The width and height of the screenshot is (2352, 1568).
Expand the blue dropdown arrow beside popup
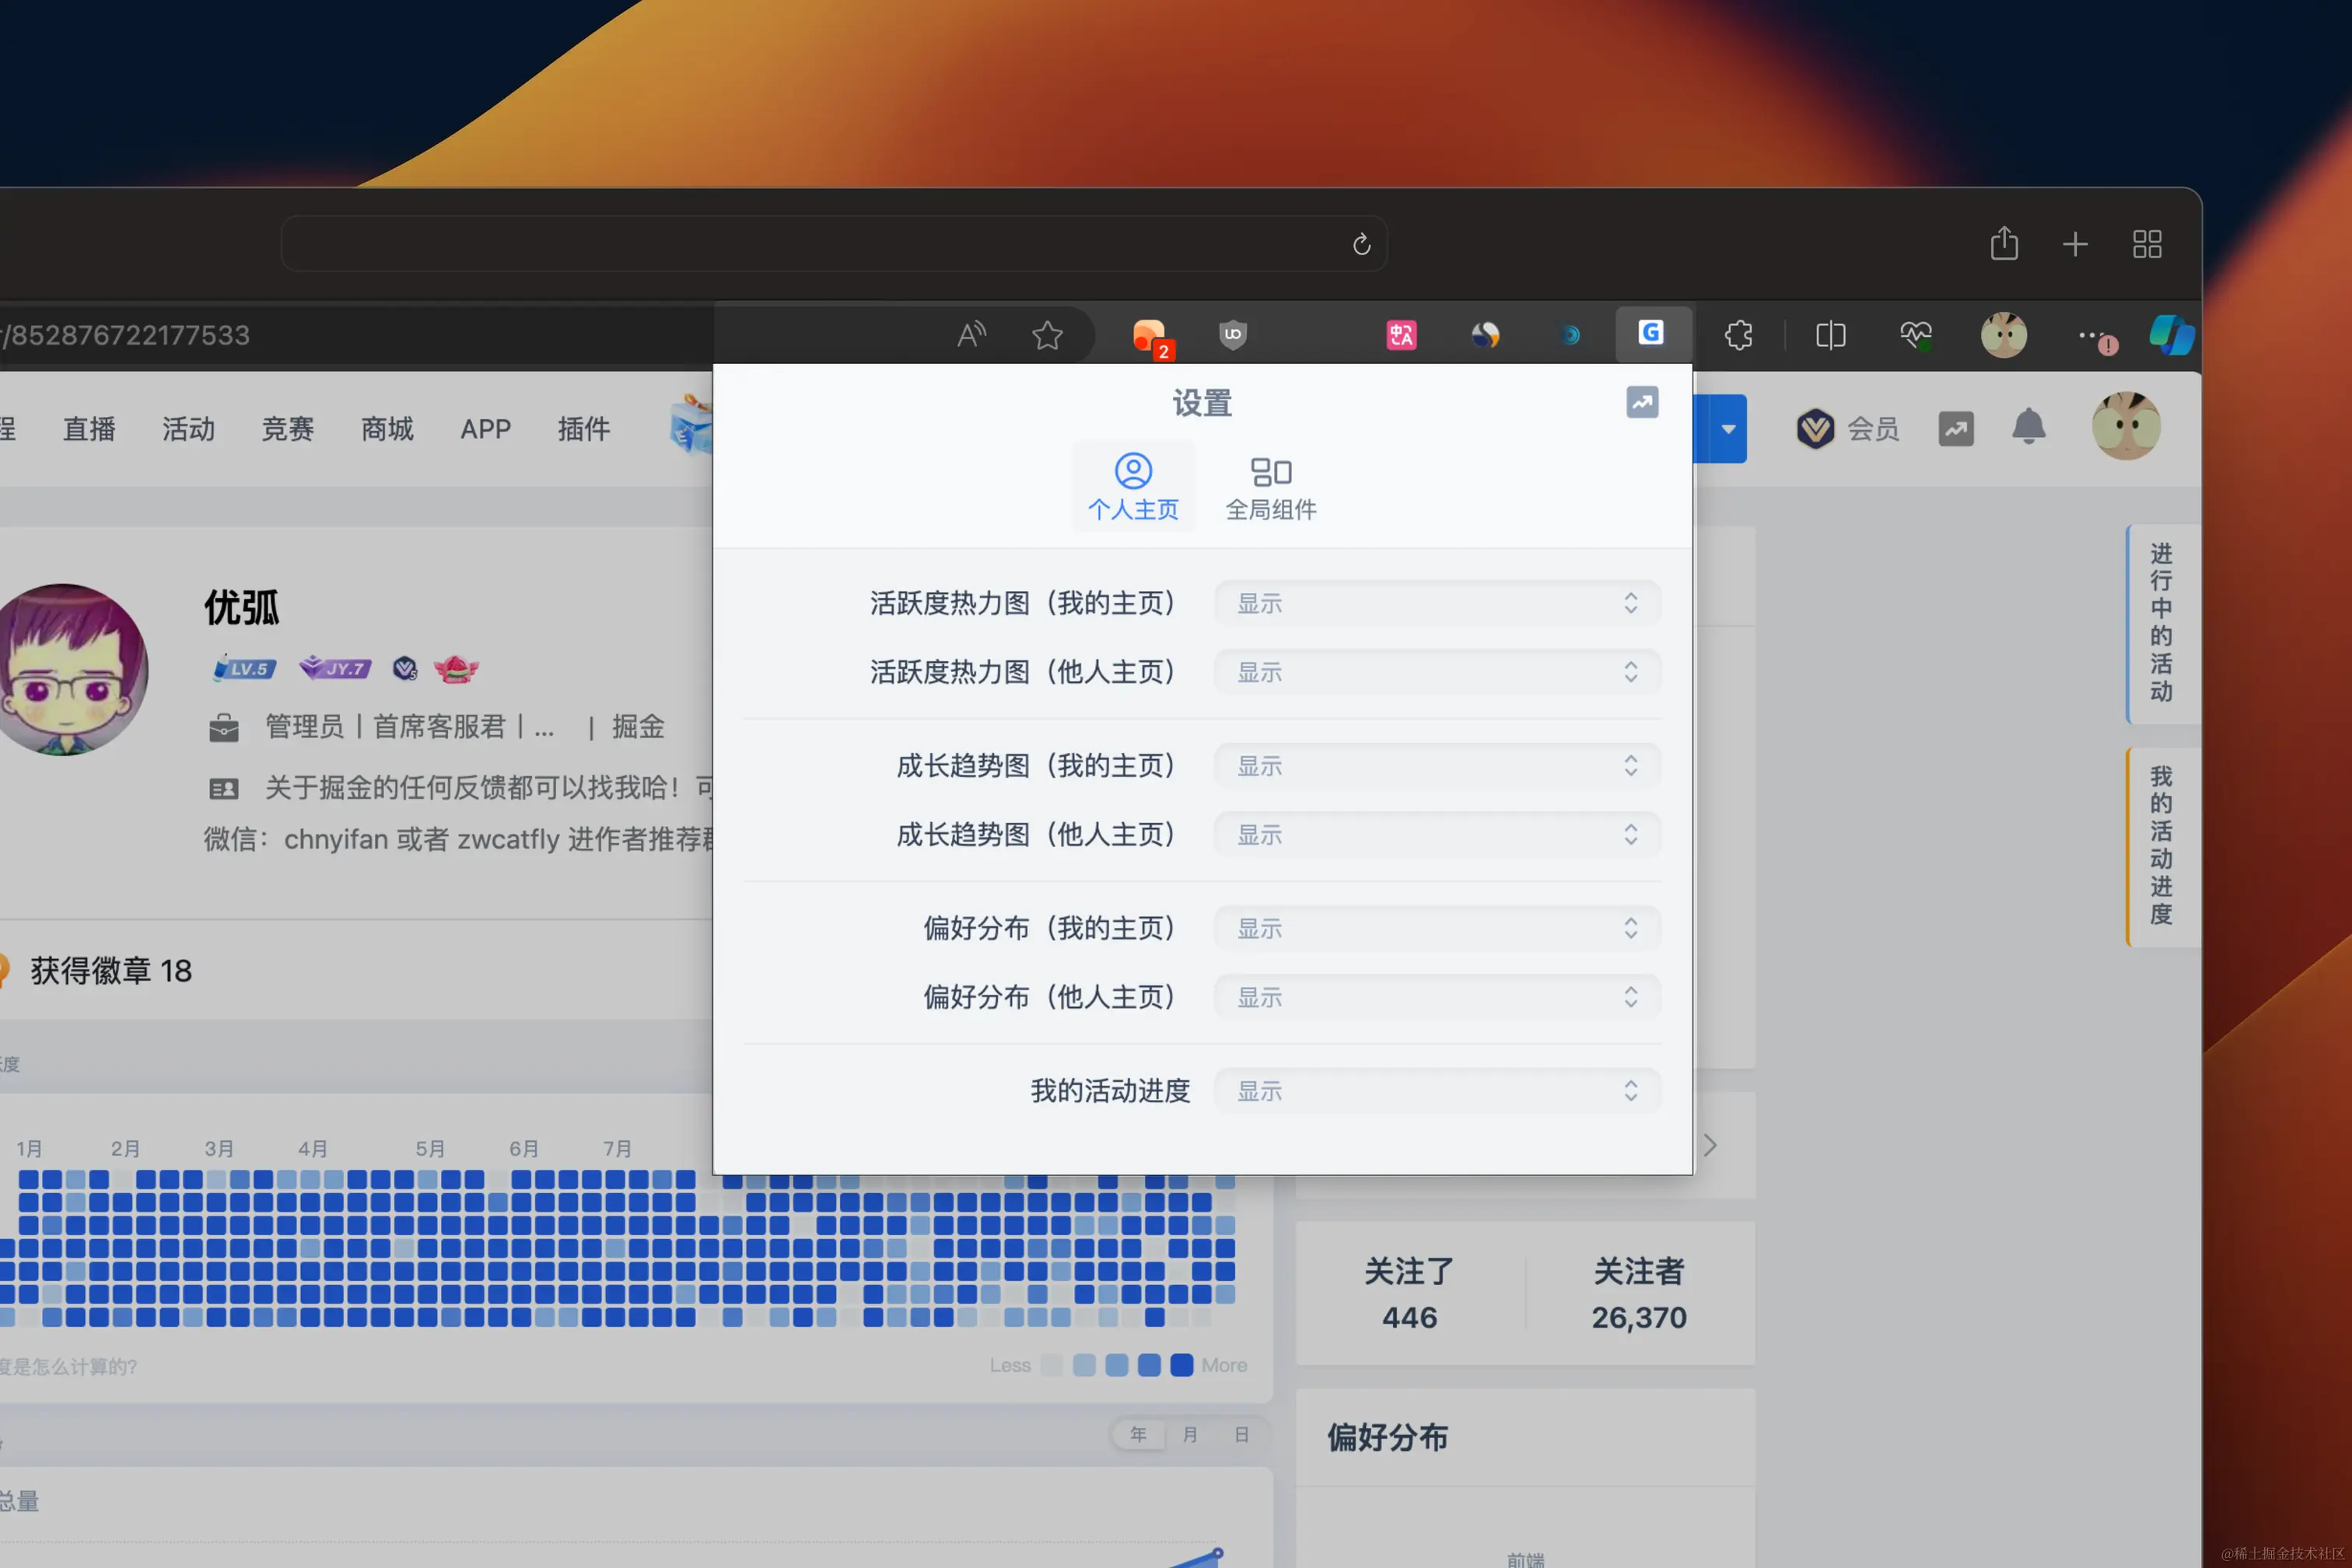pyautogui.click(x=1728, y=429)
